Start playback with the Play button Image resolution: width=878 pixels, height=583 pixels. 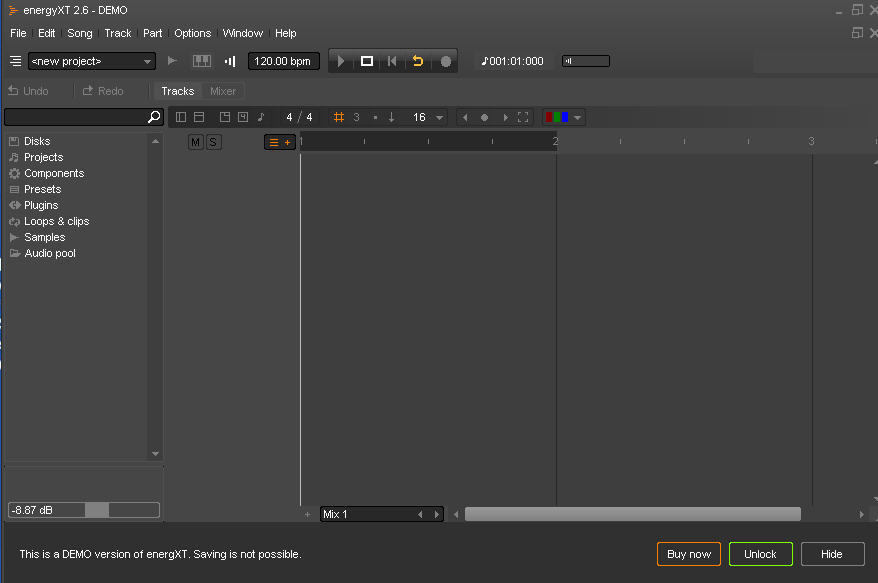(340, 61)
